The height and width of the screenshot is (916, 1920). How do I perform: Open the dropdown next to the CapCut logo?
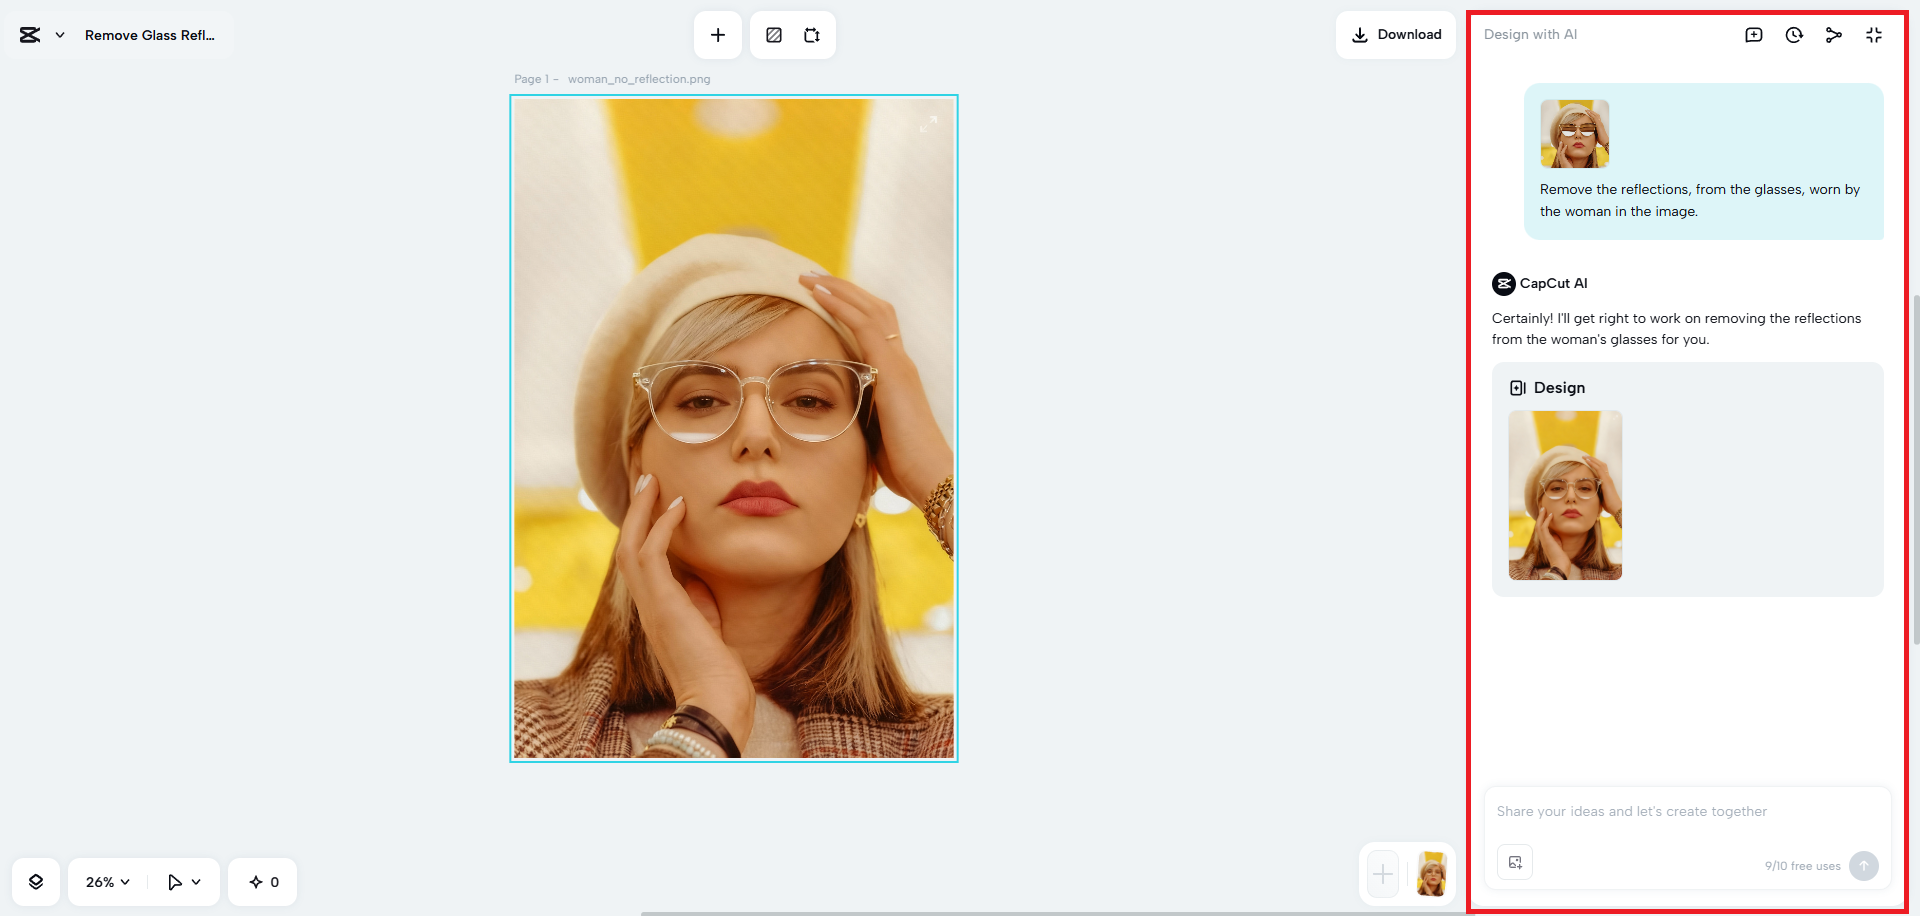tap(59, 34)
